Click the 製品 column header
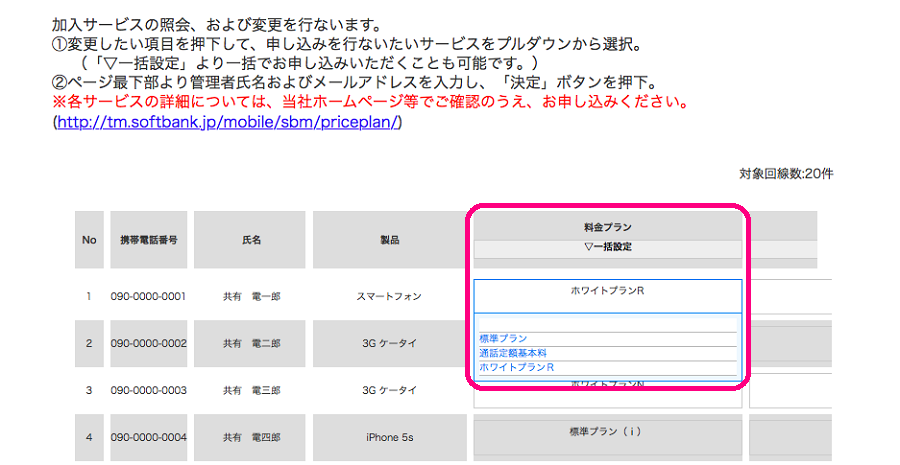Viewport: 900px width, 465px height. (390, 240)
